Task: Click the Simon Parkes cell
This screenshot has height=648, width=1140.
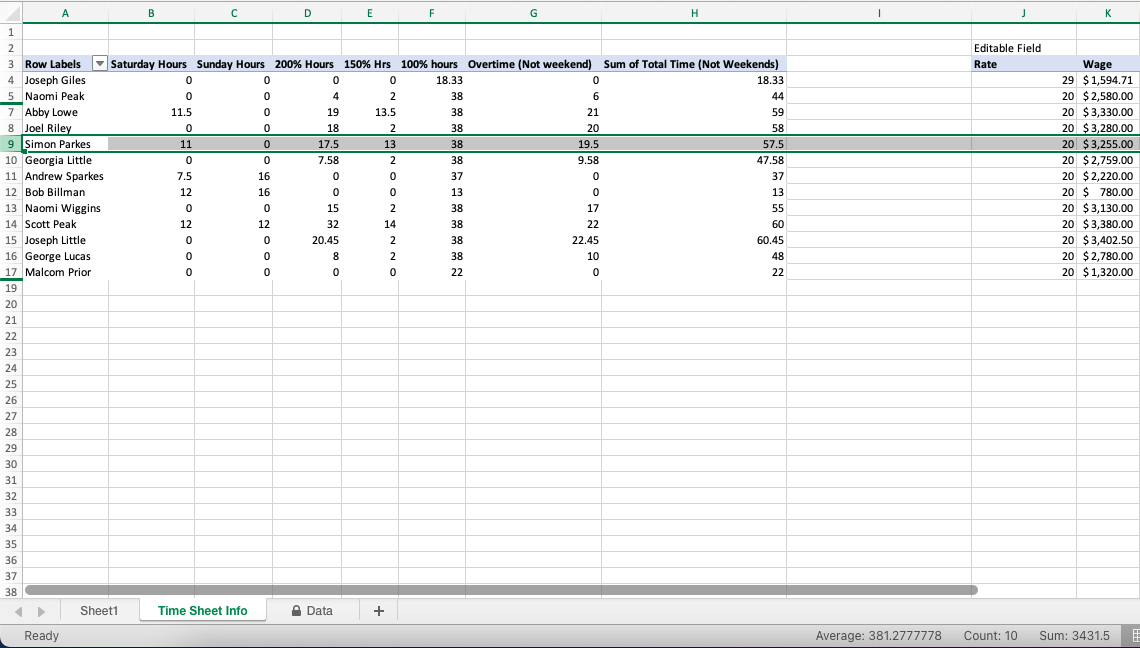Action: coord(65,144)
